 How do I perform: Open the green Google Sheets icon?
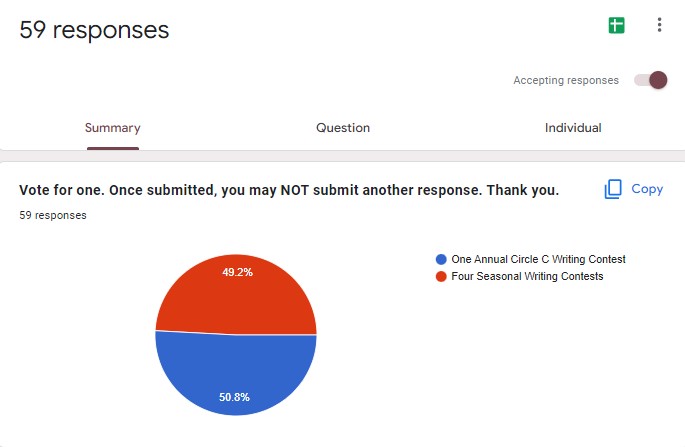click(616, 25)
